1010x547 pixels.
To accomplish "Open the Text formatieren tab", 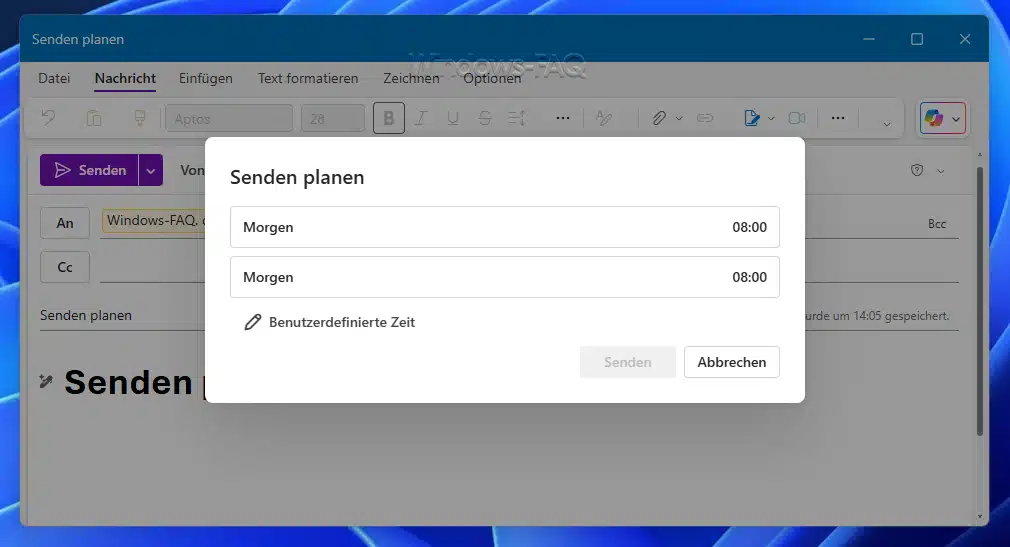I will pyautogui.click(x=308, y=78).
